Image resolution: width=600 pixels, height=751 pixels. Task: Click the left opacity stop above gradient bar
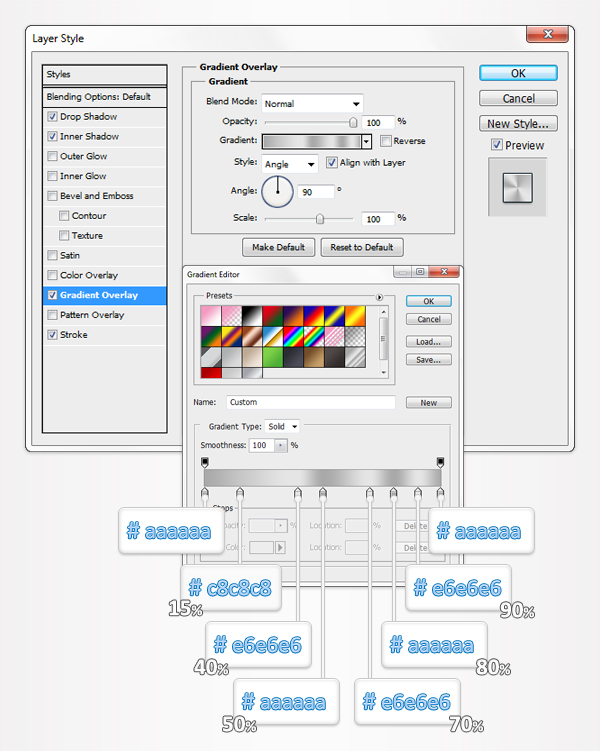(x=205, y=461)
